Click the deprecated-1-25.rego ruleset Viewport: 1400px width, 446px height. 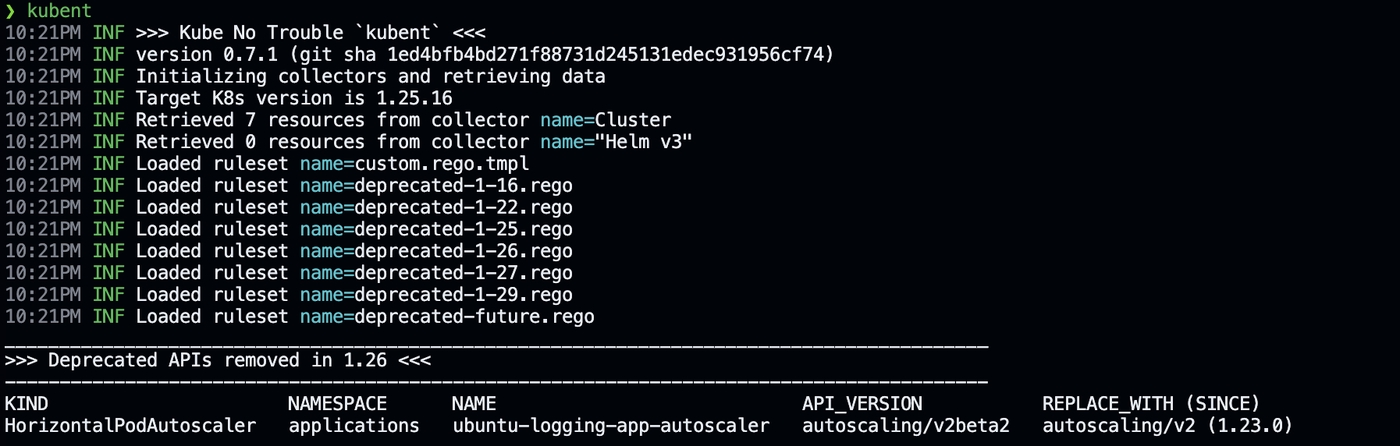pyautogui.click(x=464, y=230)
